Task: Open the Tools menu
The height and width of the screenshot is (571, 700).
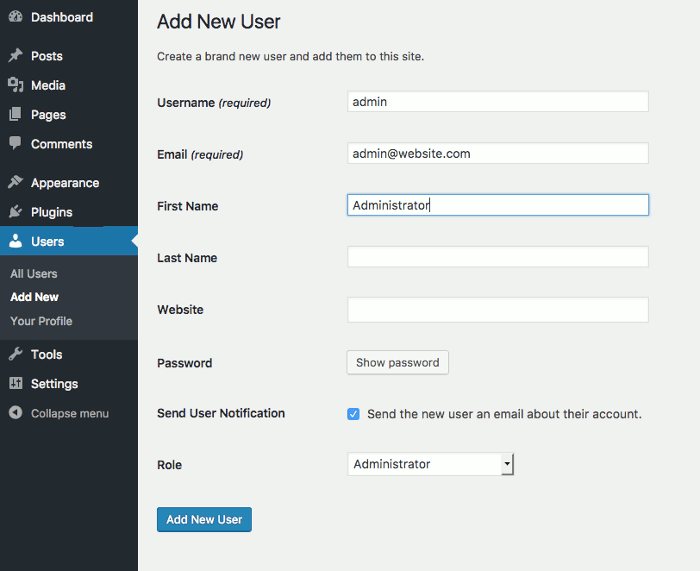Action: [46, 354]
